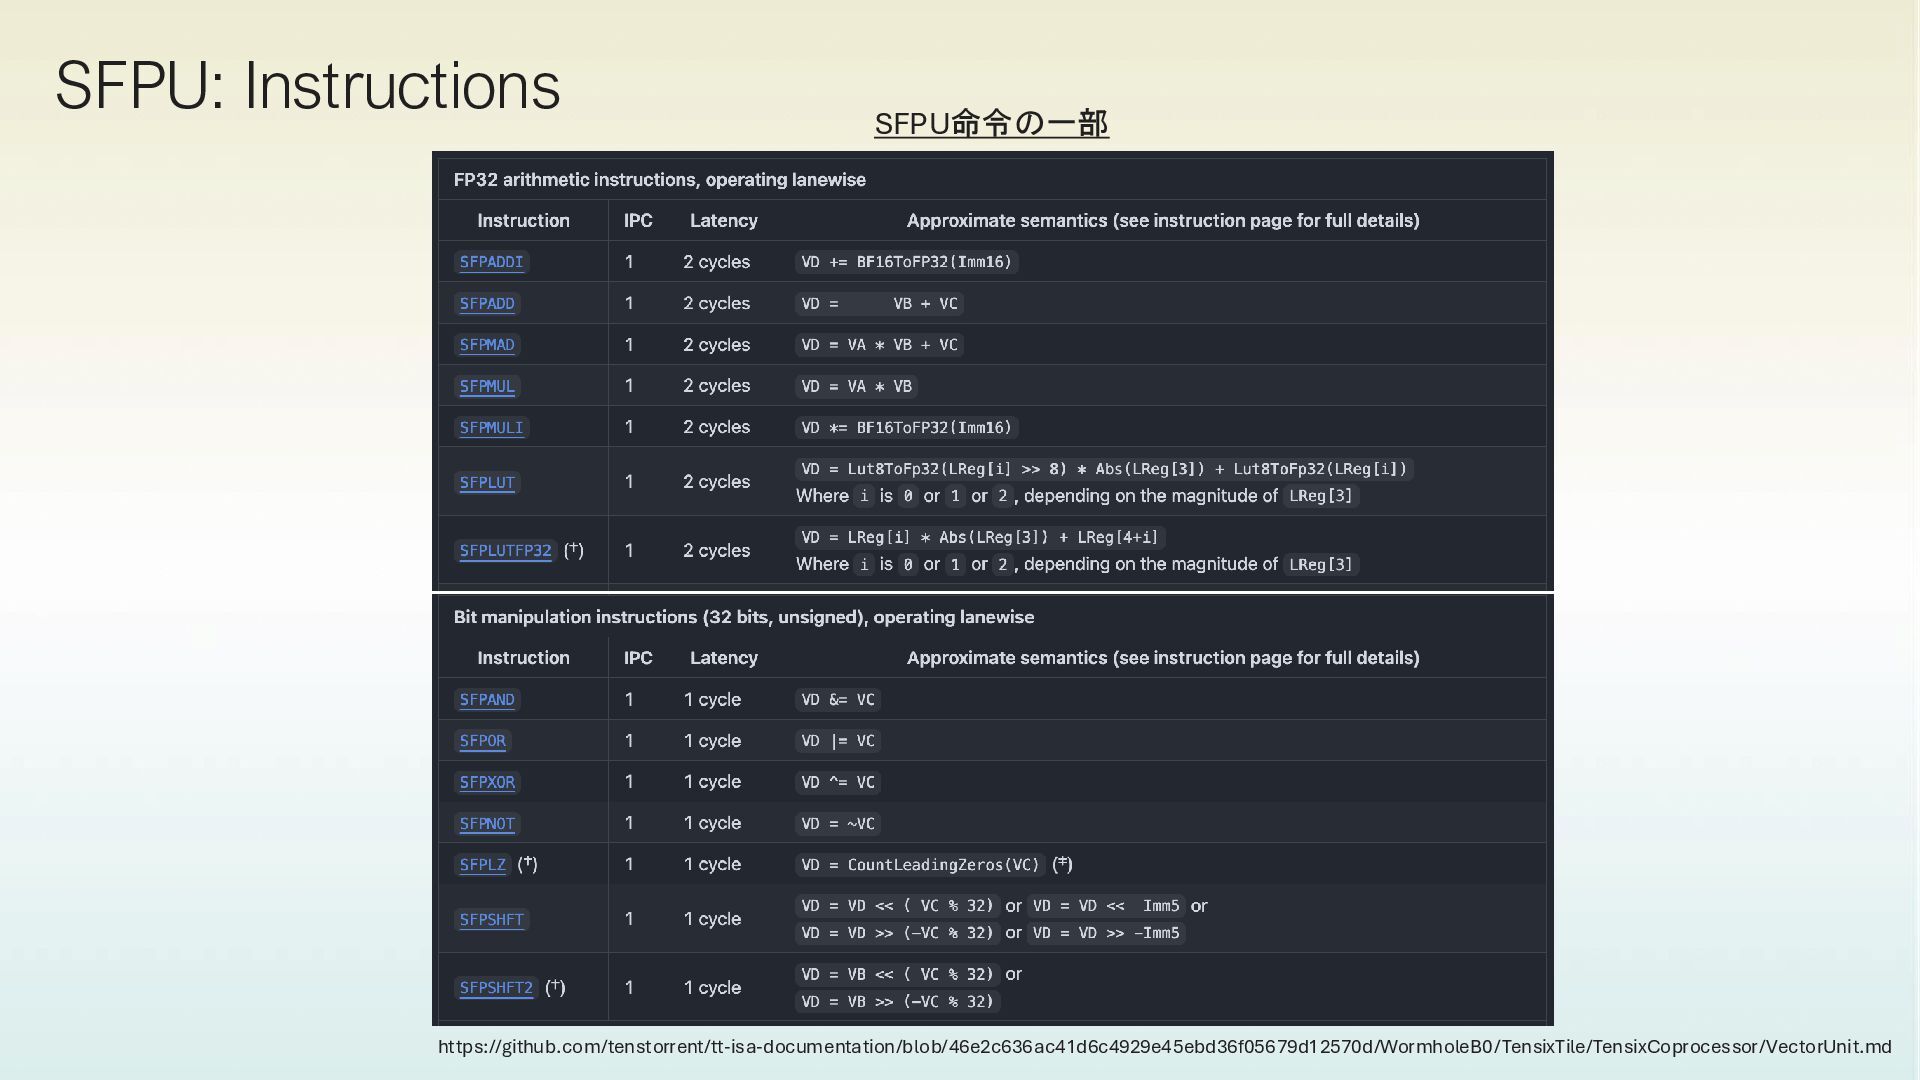Open the SFPMULI instruction link
The image size is (1920, 1080).
491,428
